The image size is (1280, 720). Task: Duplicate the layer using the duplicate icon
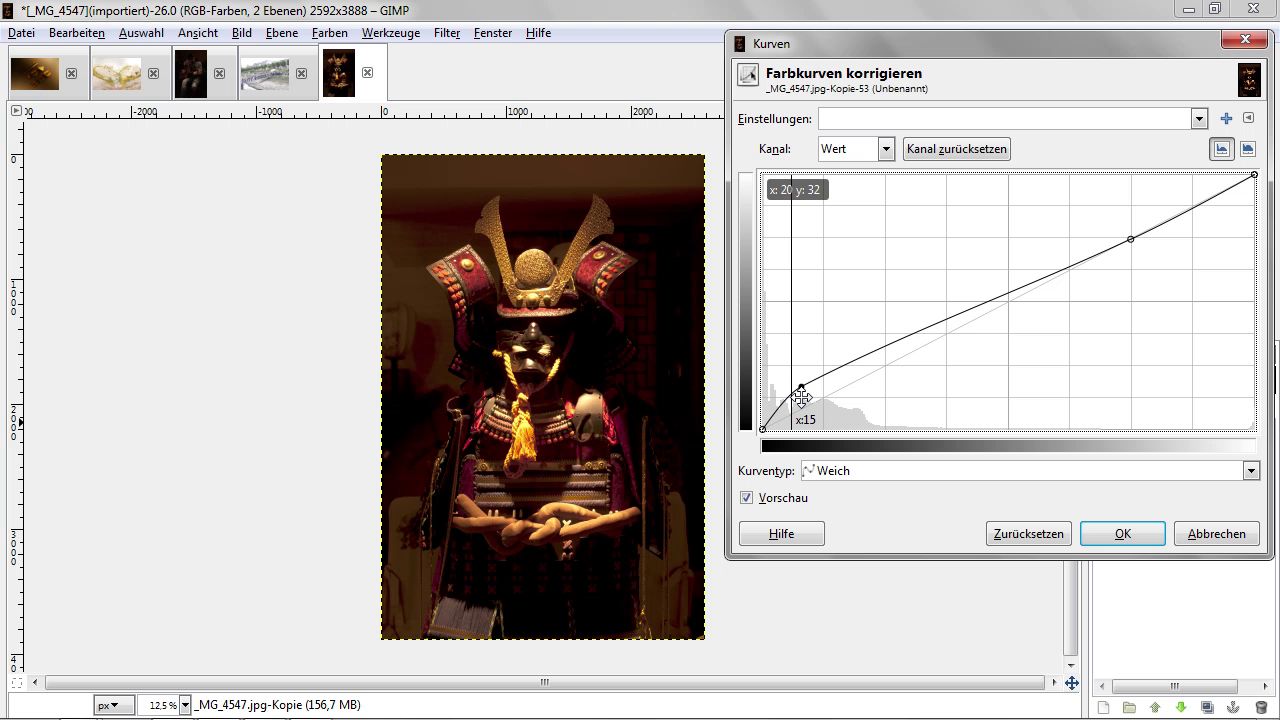pyautogui.click(x=1207, y=708)
